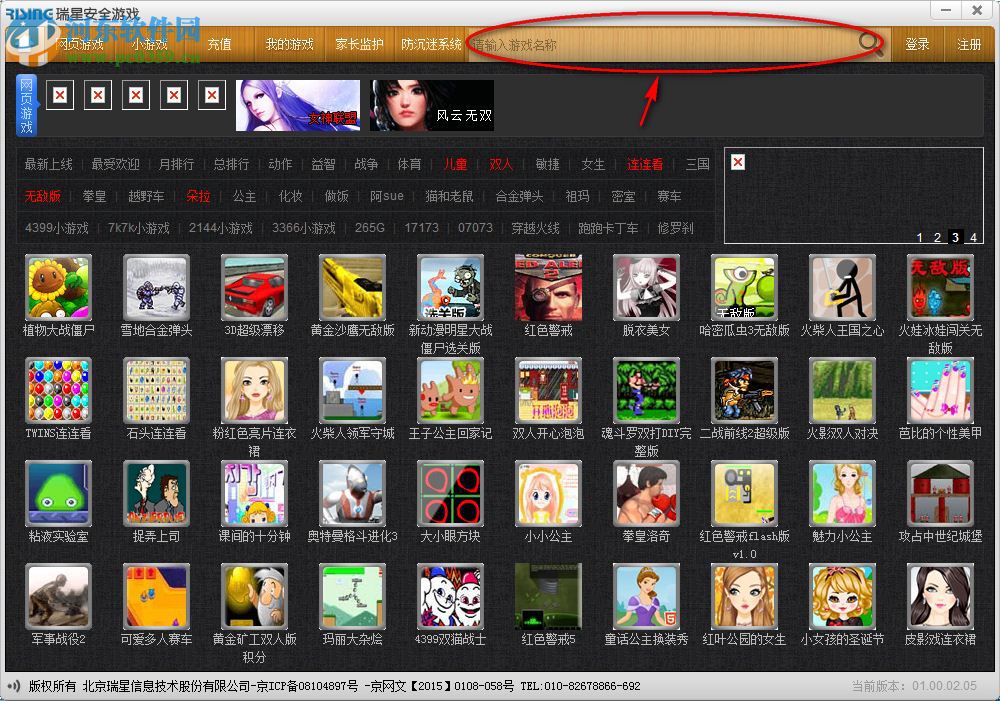1000x701 pixels.
Task: Choose the 猫和老鼠 tag link
Action: coord(450,196)
